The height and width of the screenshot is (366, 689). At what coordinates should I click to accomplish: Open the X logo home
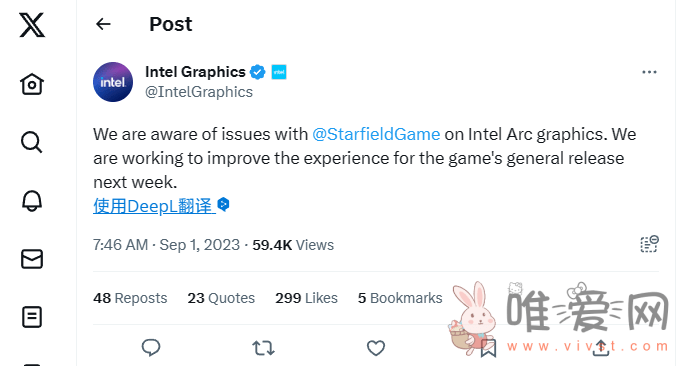click(x=32, y=25)
